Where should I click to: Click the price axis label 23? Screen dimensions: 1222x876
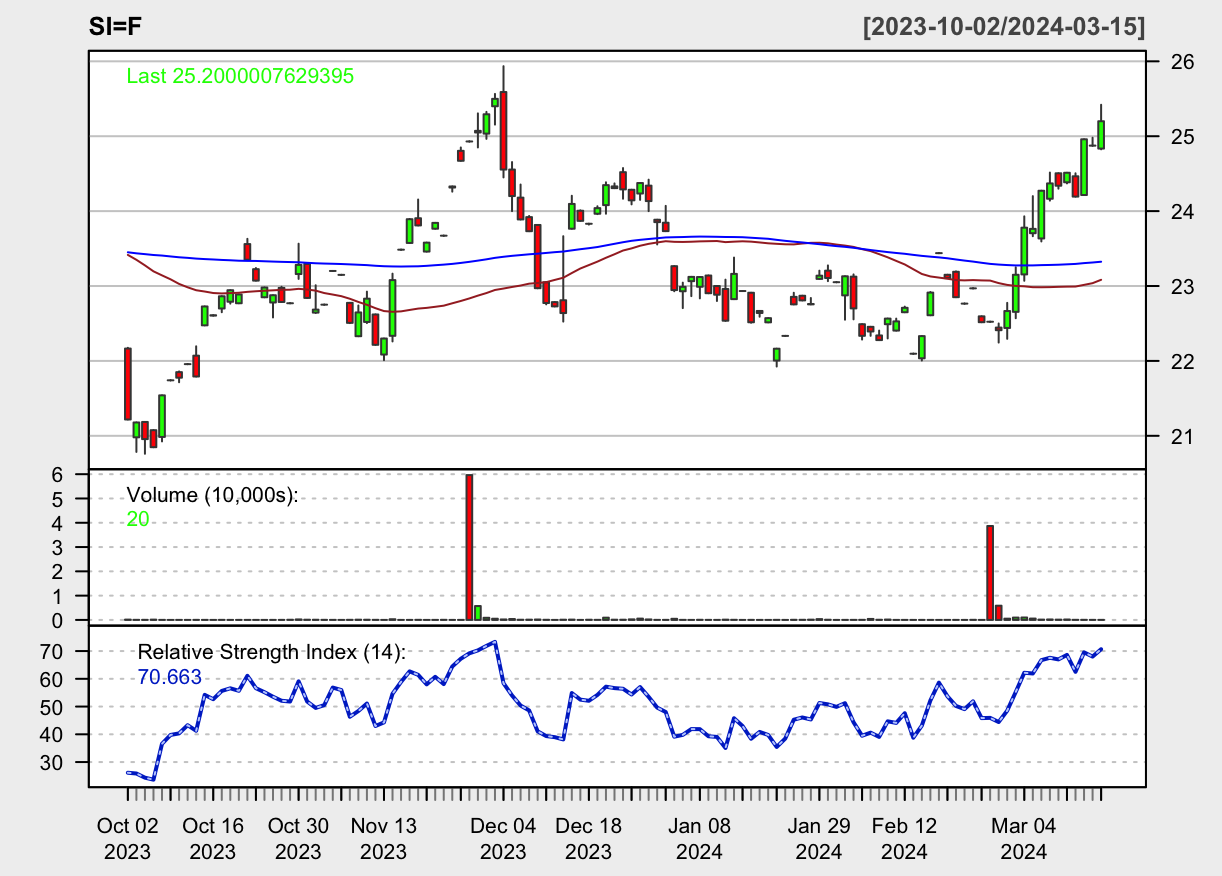click(x=1183, y=286)
